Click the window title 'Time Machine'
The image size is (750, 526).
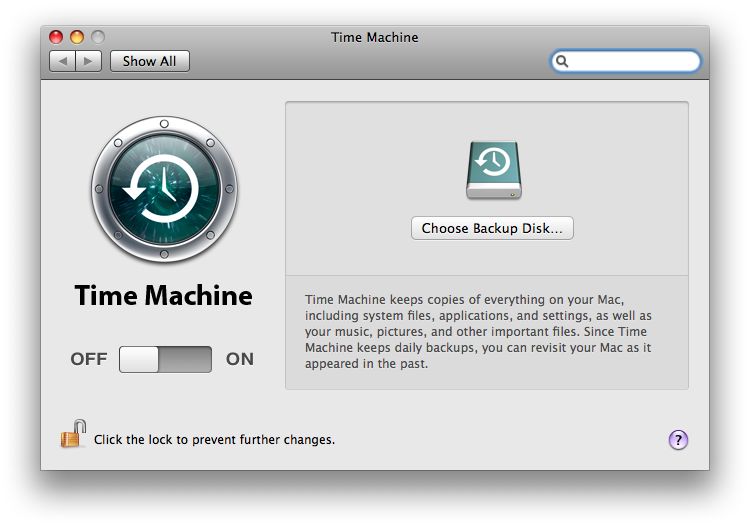375,37
